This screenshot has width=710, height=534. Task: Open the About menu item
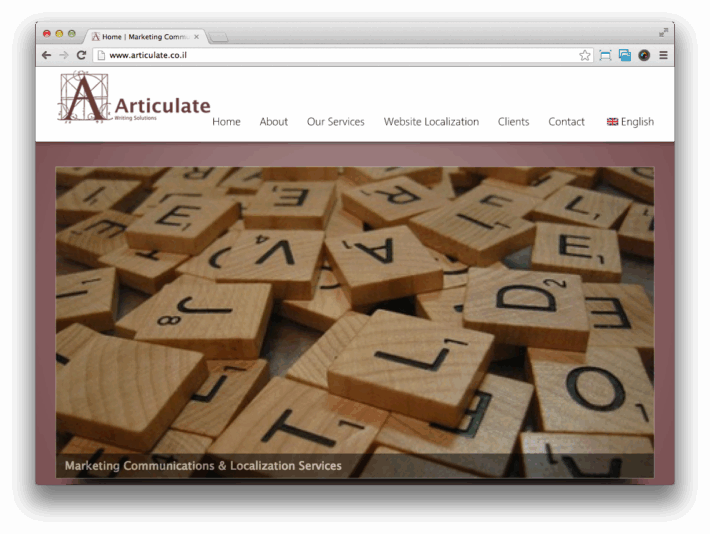pos(273,122)
